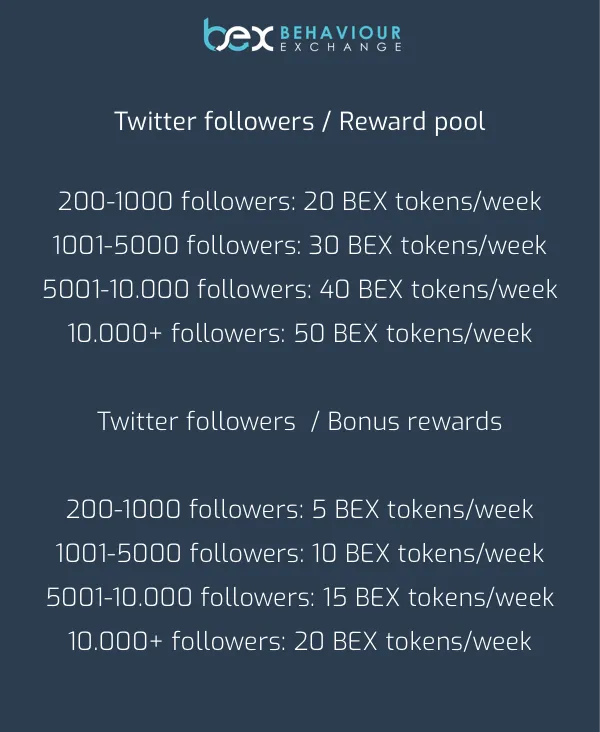This screenshot has width=600, height=732.
Task: Click the 200-1000 followers: 5 BEX line
Action: [x=300, y=509]
